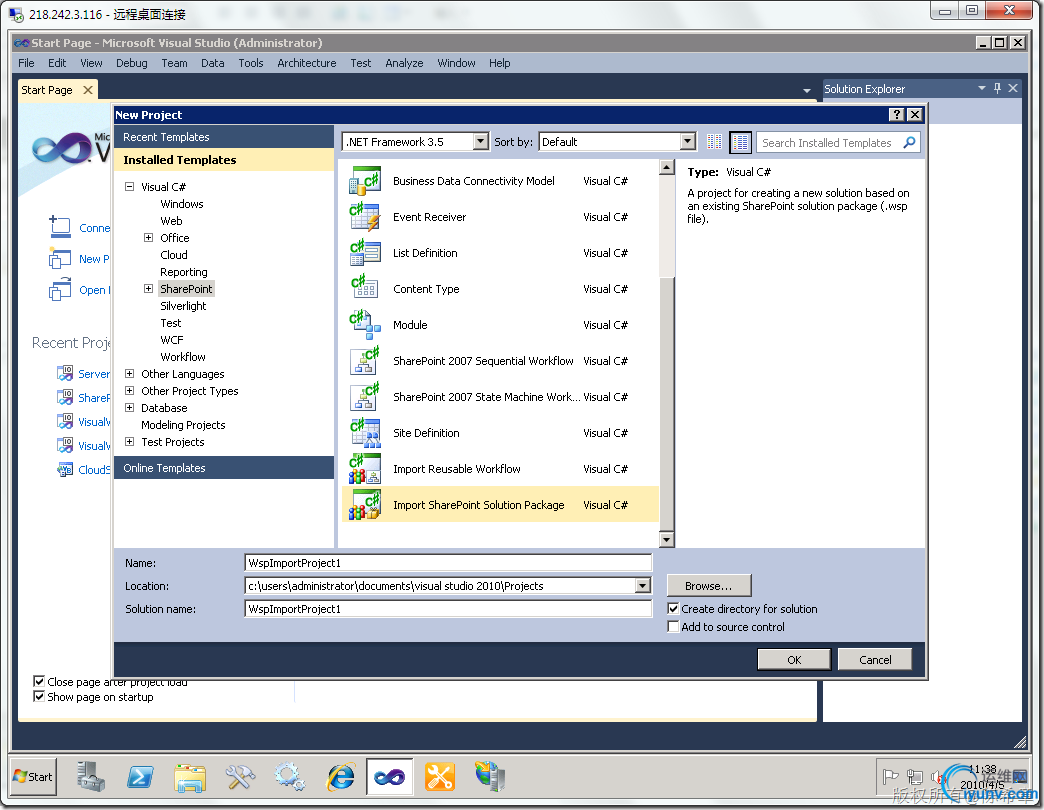
Task: Click the template list scroll up arrow
Action: pos(666,167)
